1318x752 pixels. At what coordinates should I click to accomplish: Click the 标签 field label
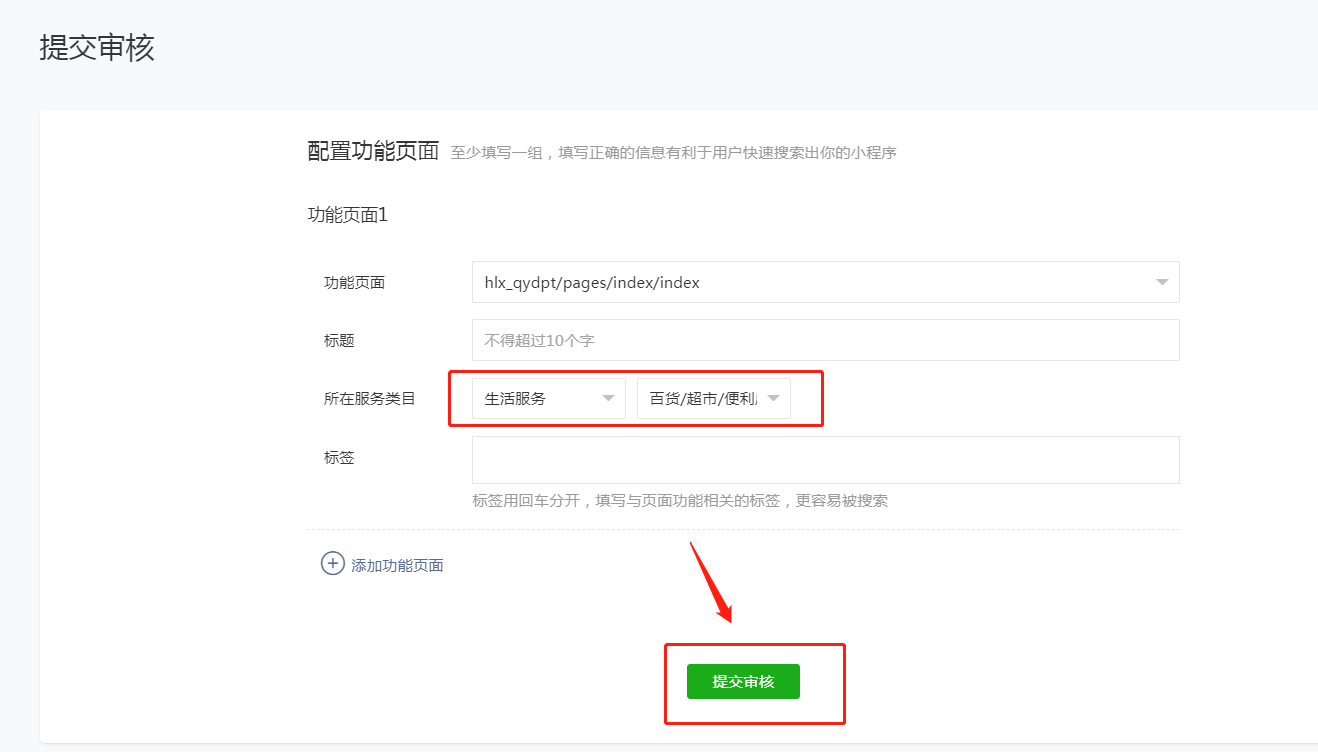[339, 458]
